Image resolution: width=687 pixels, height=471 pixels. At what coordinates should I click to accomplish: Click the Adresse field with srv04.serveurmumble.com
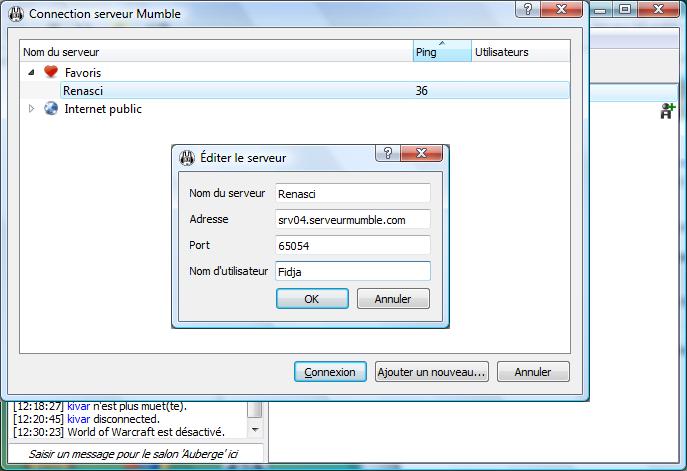[353, 220]
